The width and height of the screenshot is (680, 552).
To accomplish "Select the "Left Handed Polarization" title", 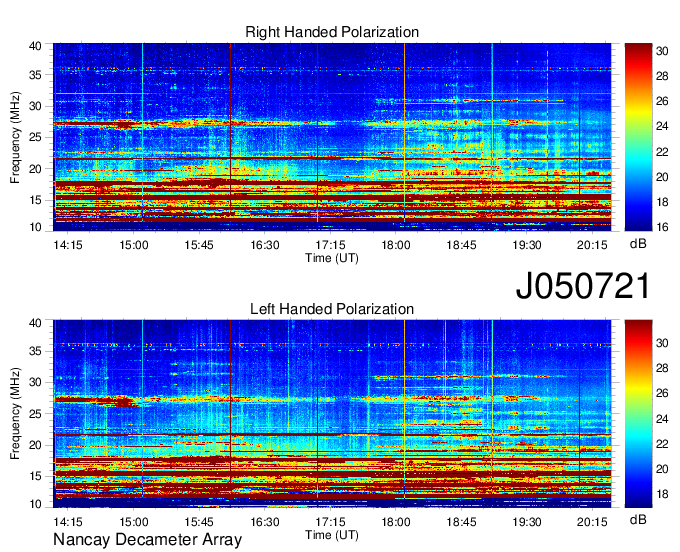I will [332, 309].
